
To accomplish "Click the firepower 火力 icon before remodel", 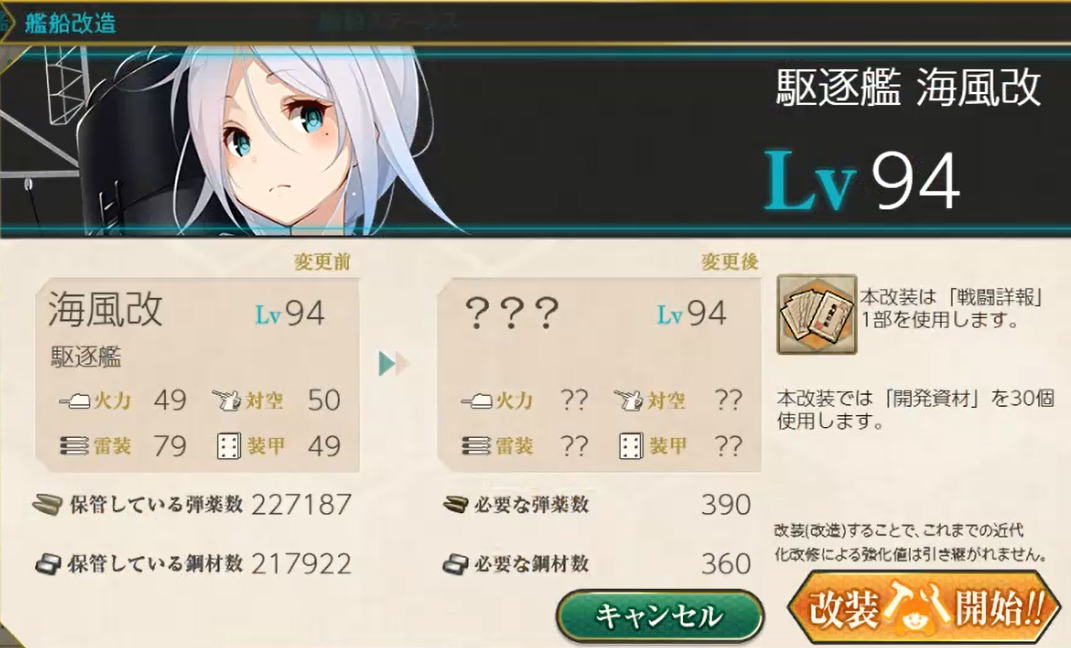I will [74, 401].
